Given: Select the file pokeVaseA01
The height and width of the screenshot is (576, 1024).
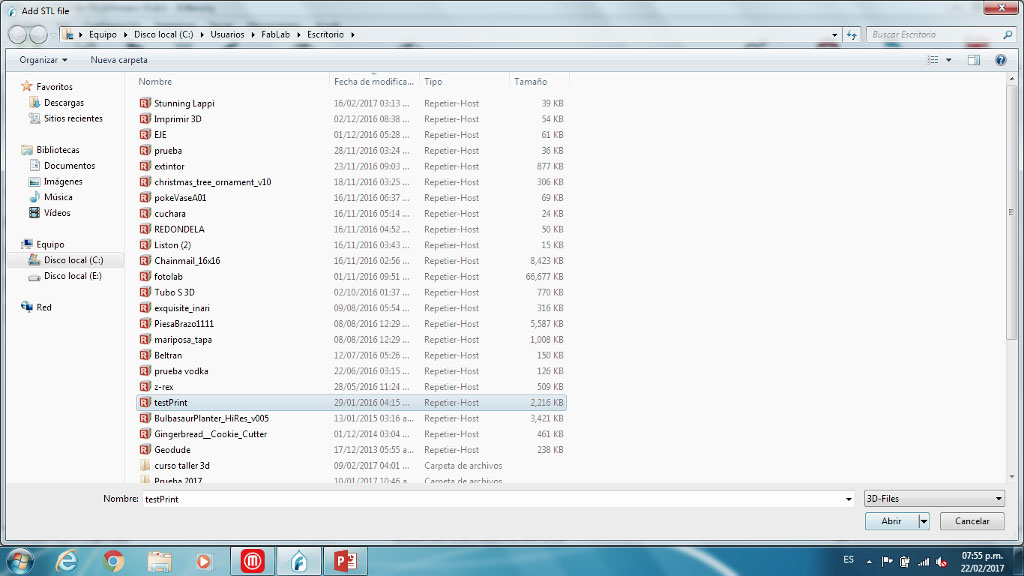Looking at the screenshot, I should 180,198.
